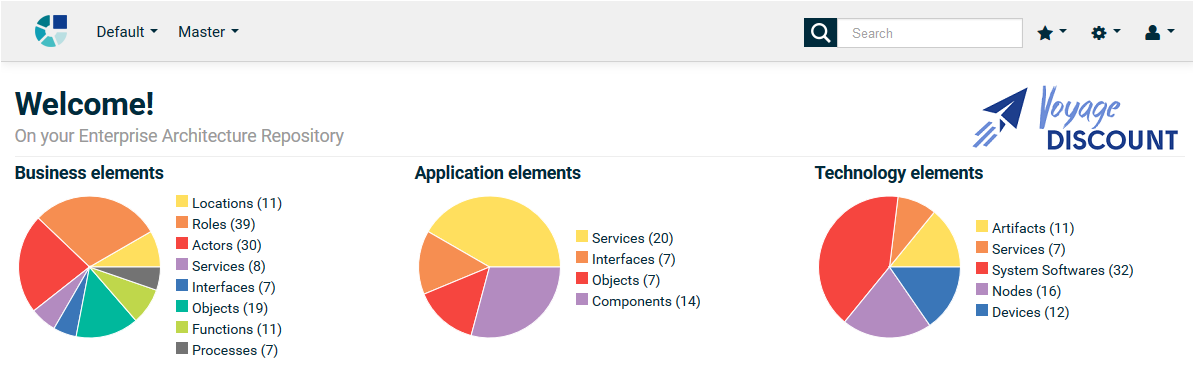Click the magnifying glass search icon
Image resolution: width=1193 pixels, height=369 pixels.
click(x=820, y=33)
